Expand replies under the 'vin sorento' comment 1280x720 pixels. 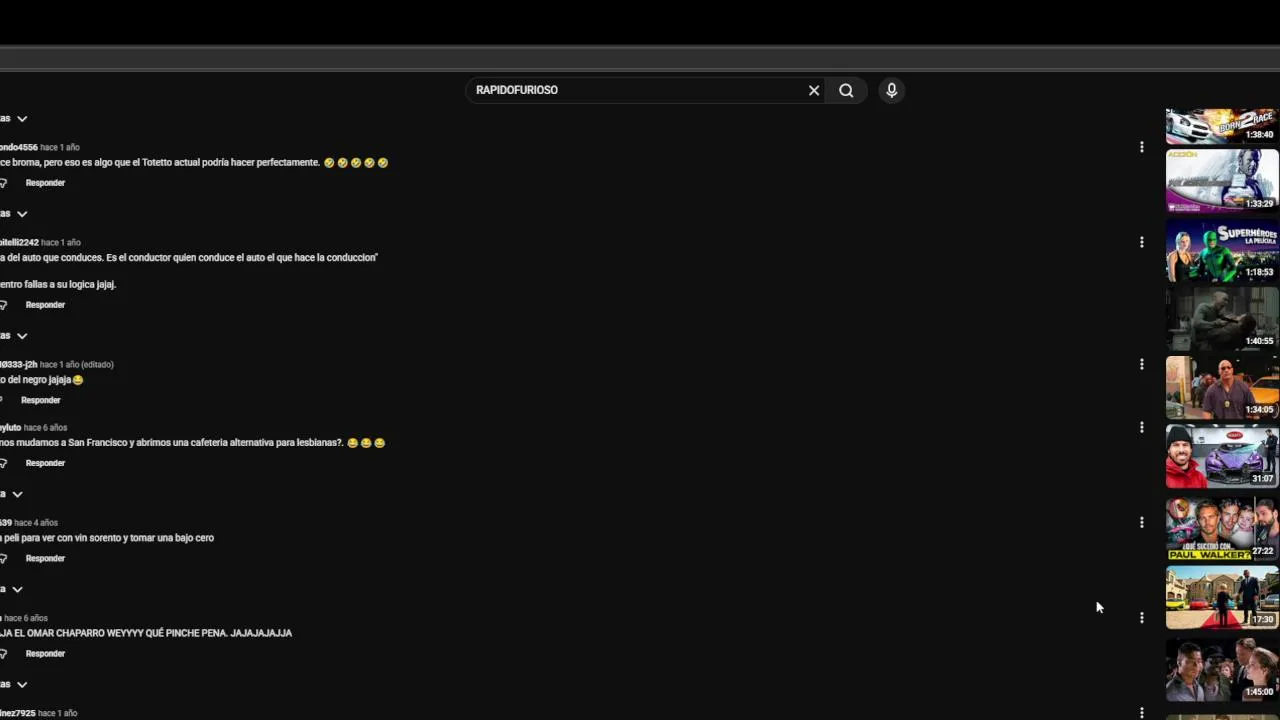12,589
